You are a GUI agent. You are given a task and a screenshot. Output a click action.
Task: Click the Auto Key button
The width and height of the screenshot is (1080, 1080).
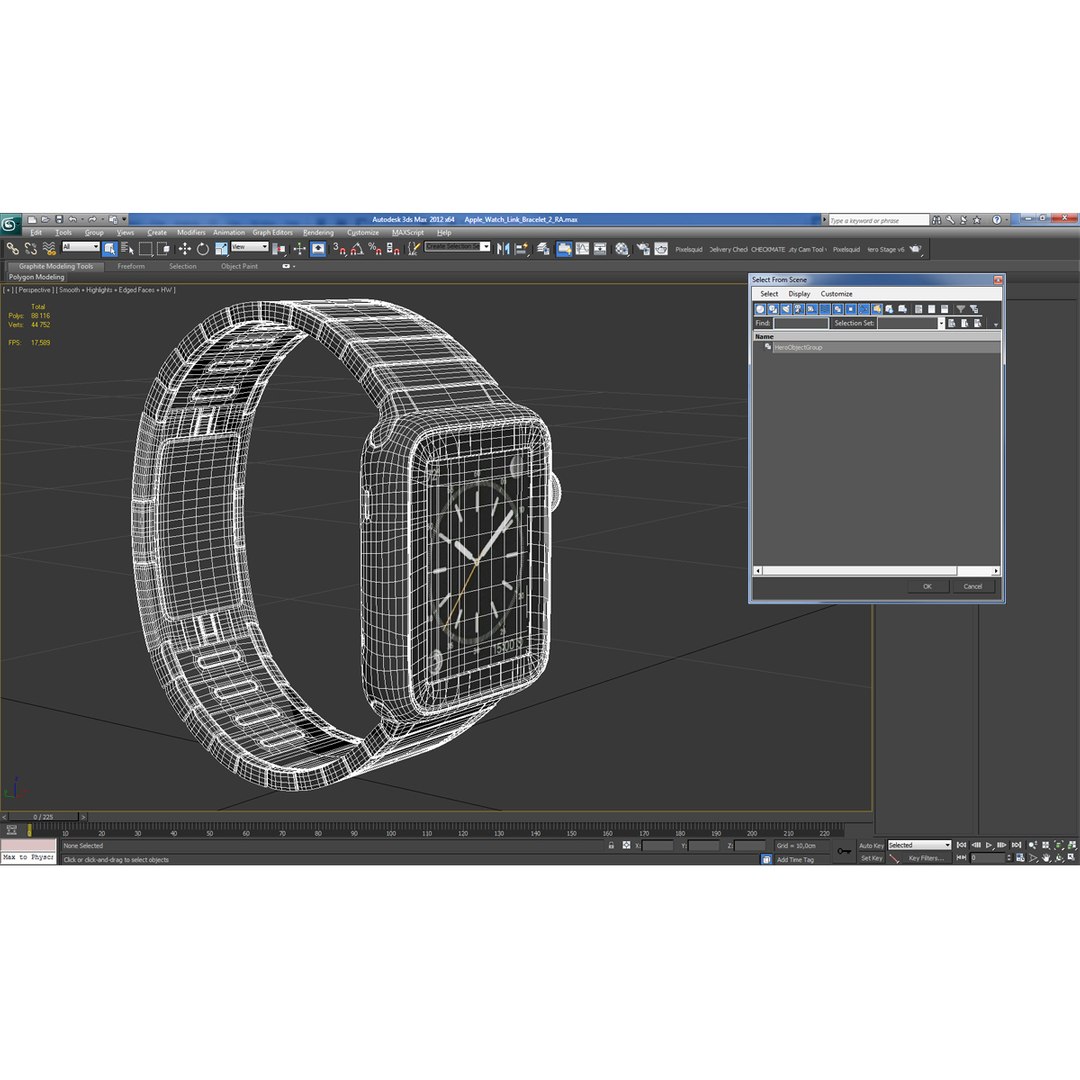tap(871, 845)
